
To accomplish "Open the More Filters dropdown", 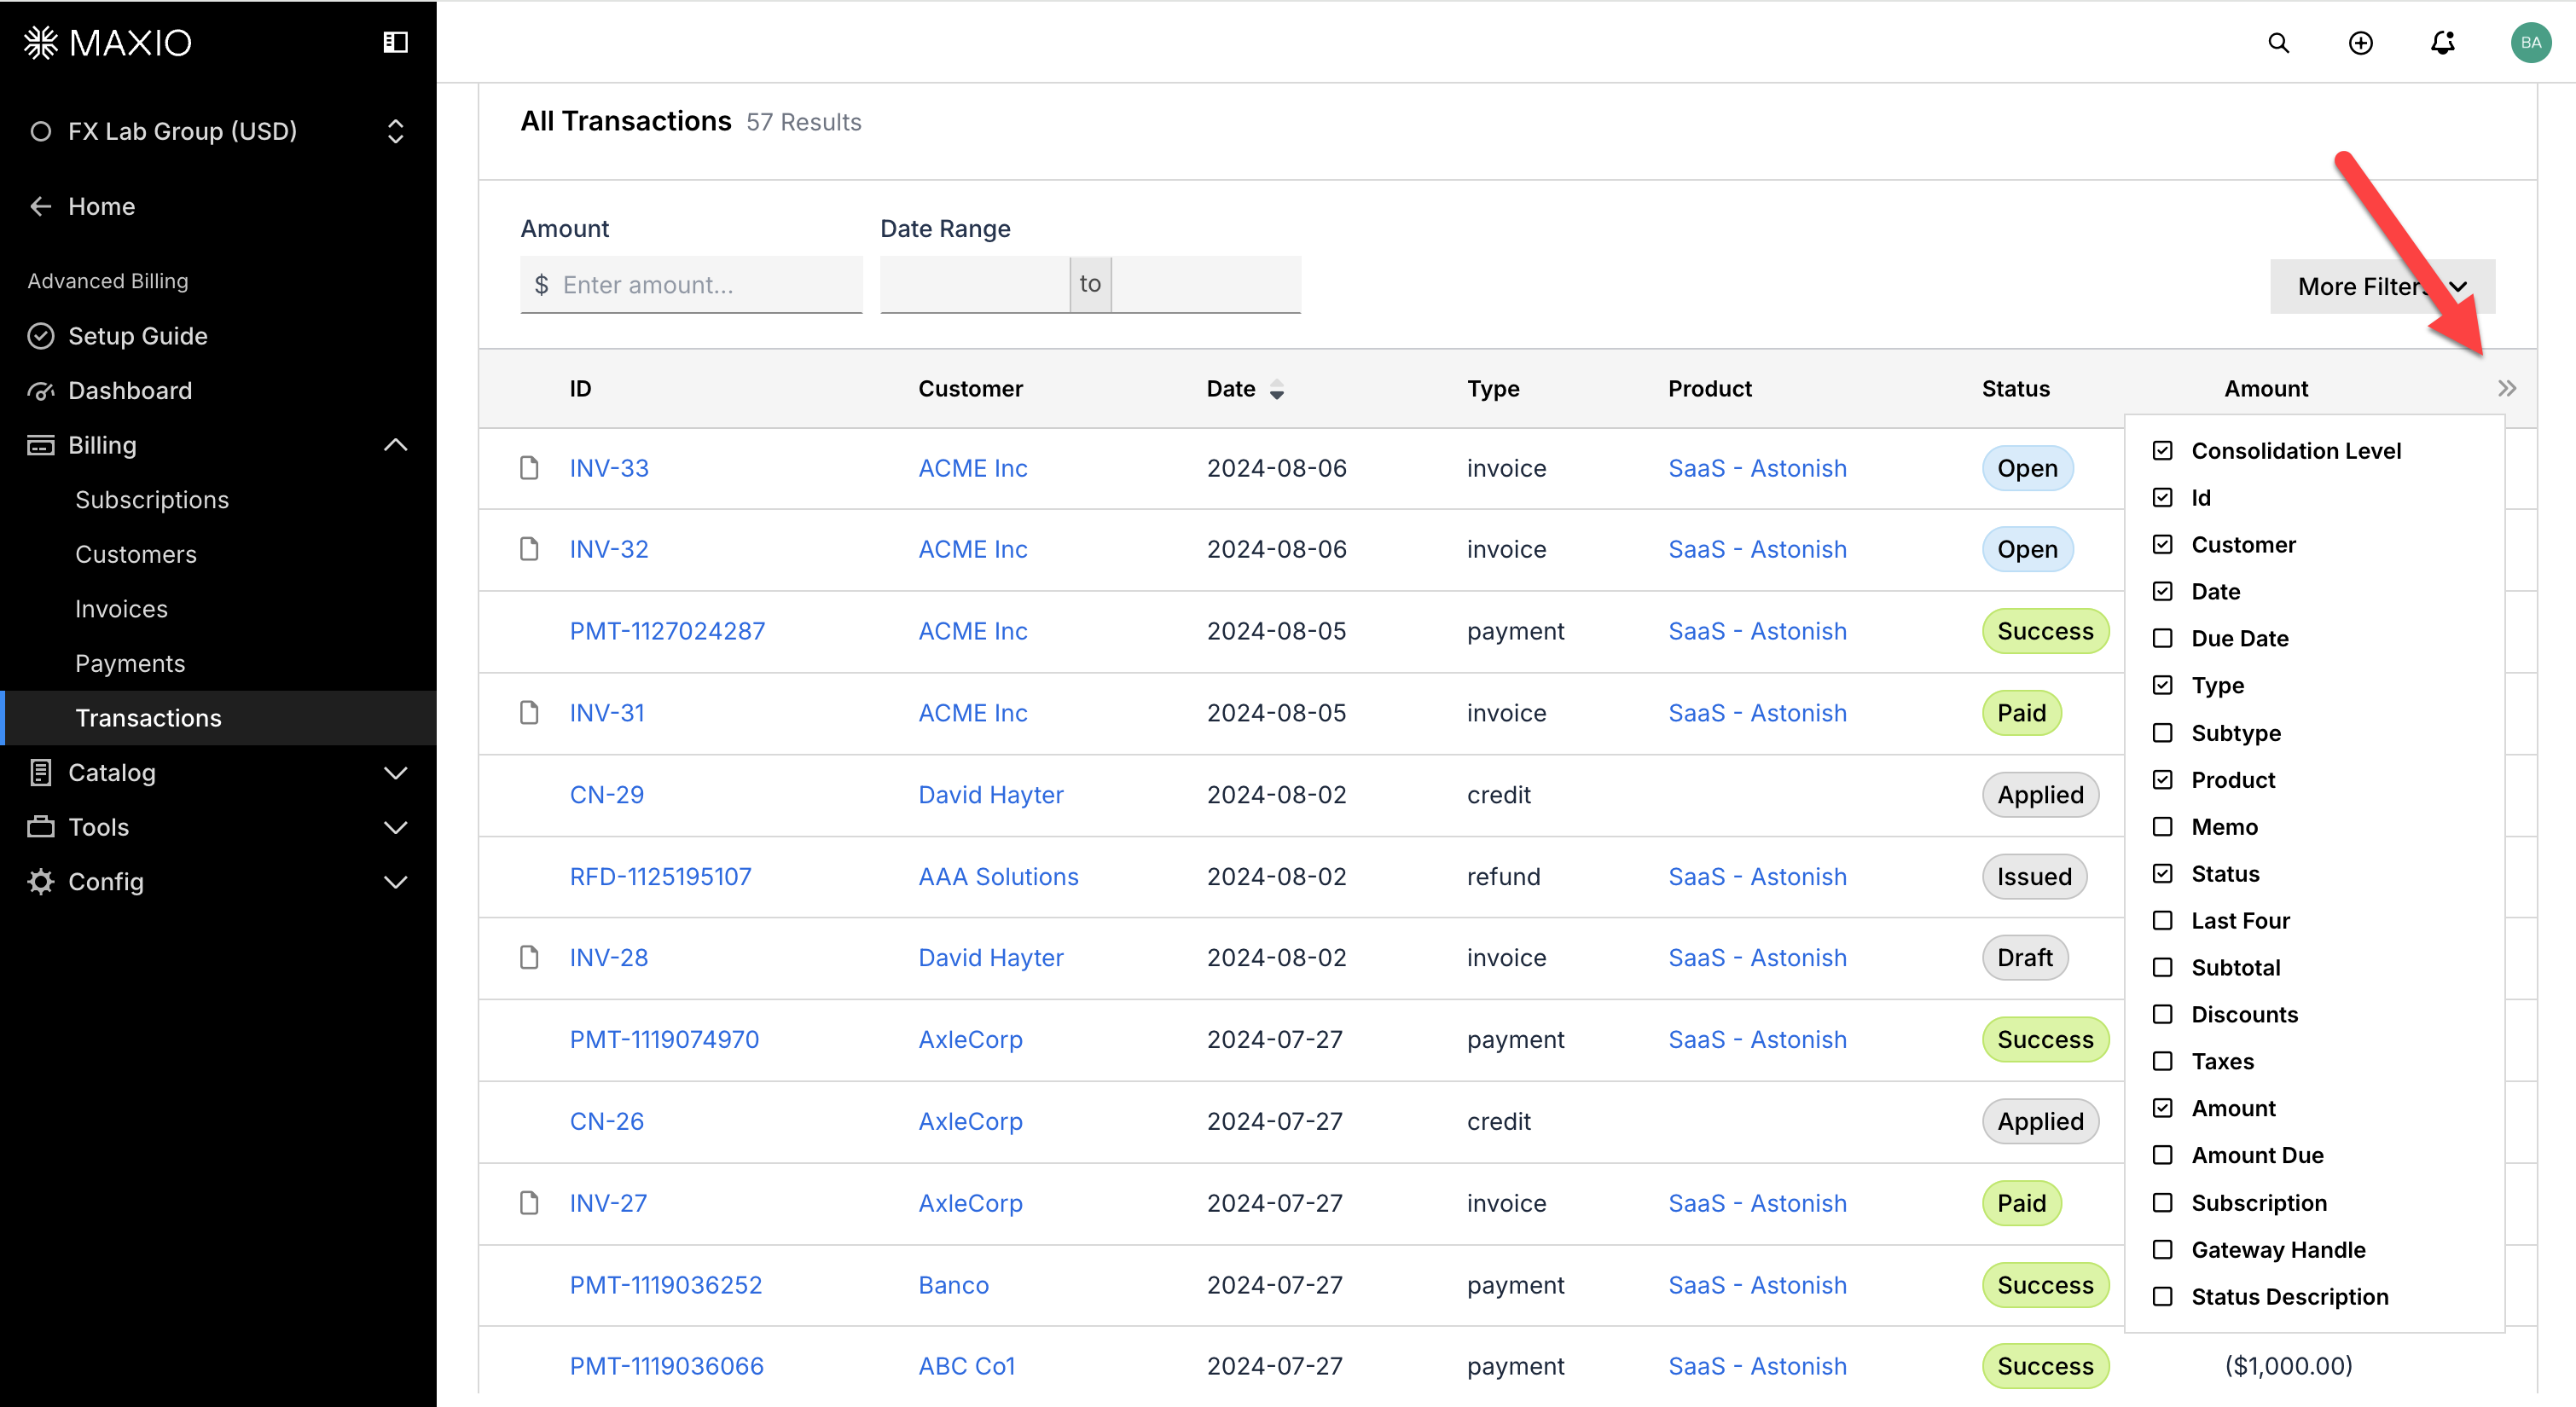I will (x=2382, y=287).
